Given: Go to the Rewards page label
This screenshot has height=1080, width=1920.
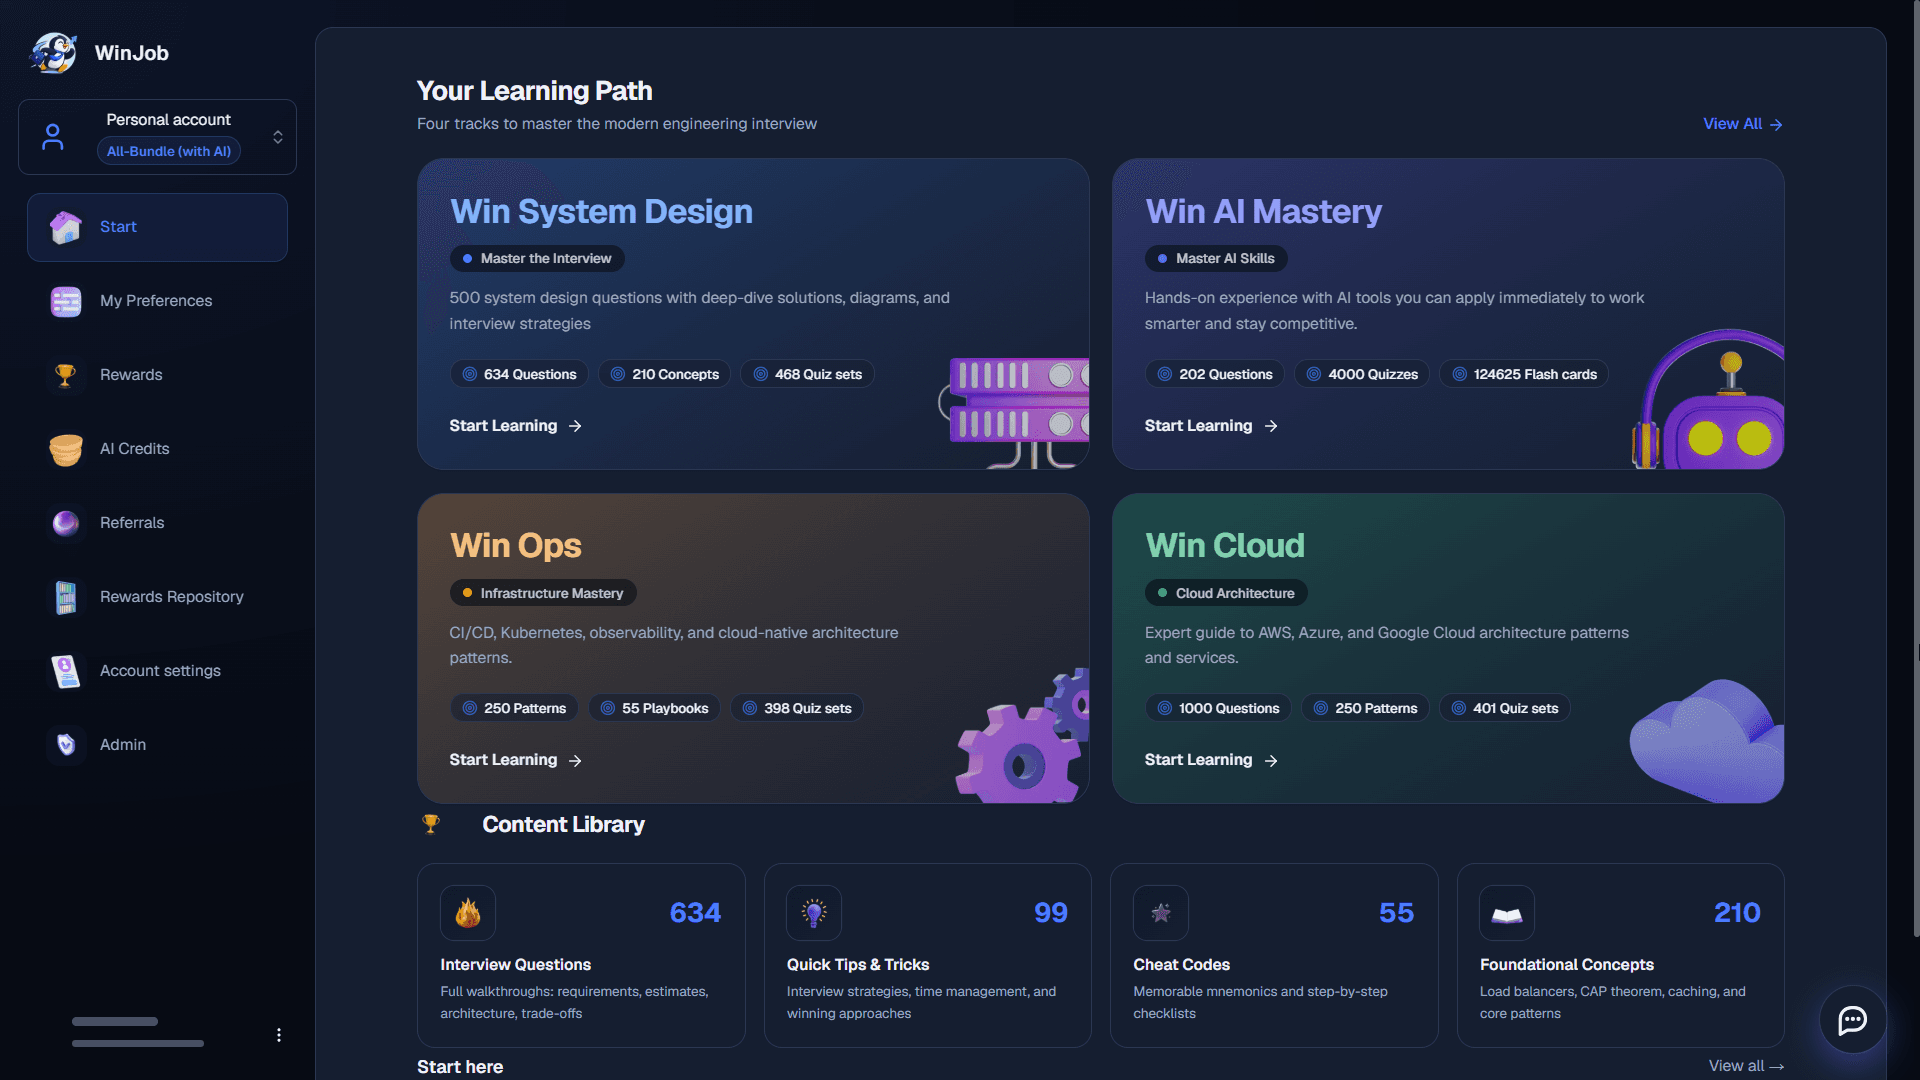Looking at the screenshot, I should (x=131, y=375).
